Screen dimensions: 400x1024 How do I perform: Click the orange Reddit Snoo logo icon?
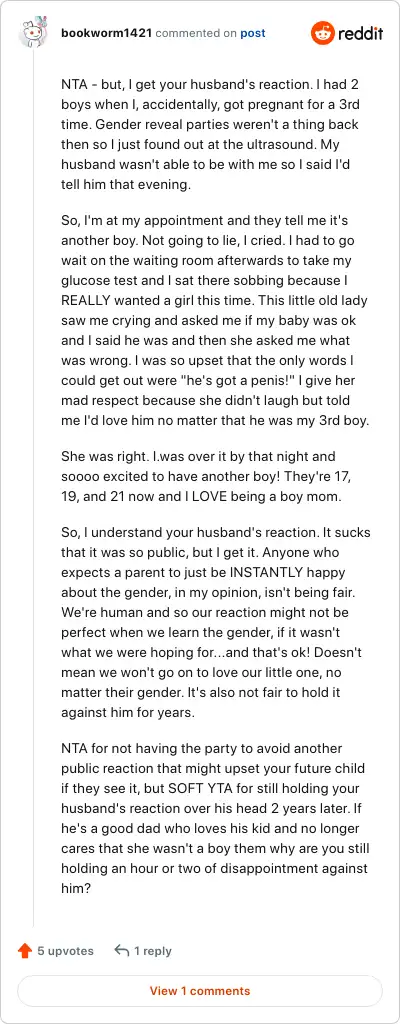tap(322, 33)
